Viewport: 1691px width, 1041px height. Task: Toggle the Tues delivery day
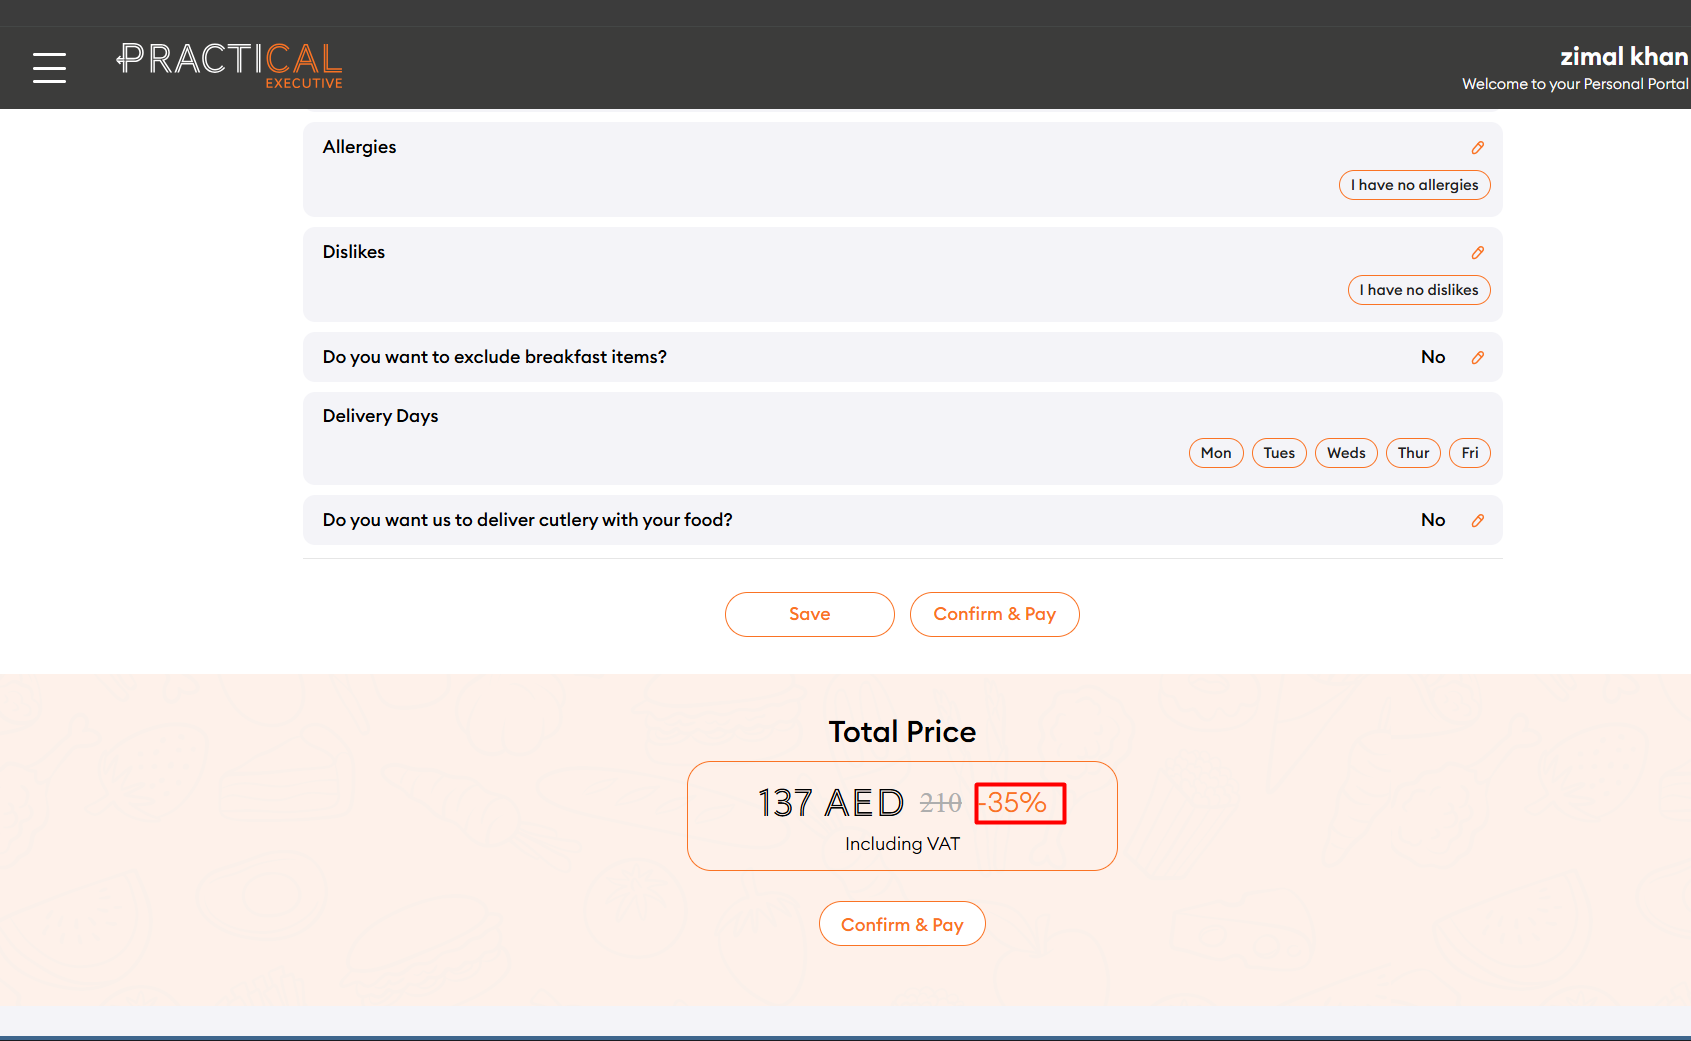pyautogui.click(x=1278, y=453)
